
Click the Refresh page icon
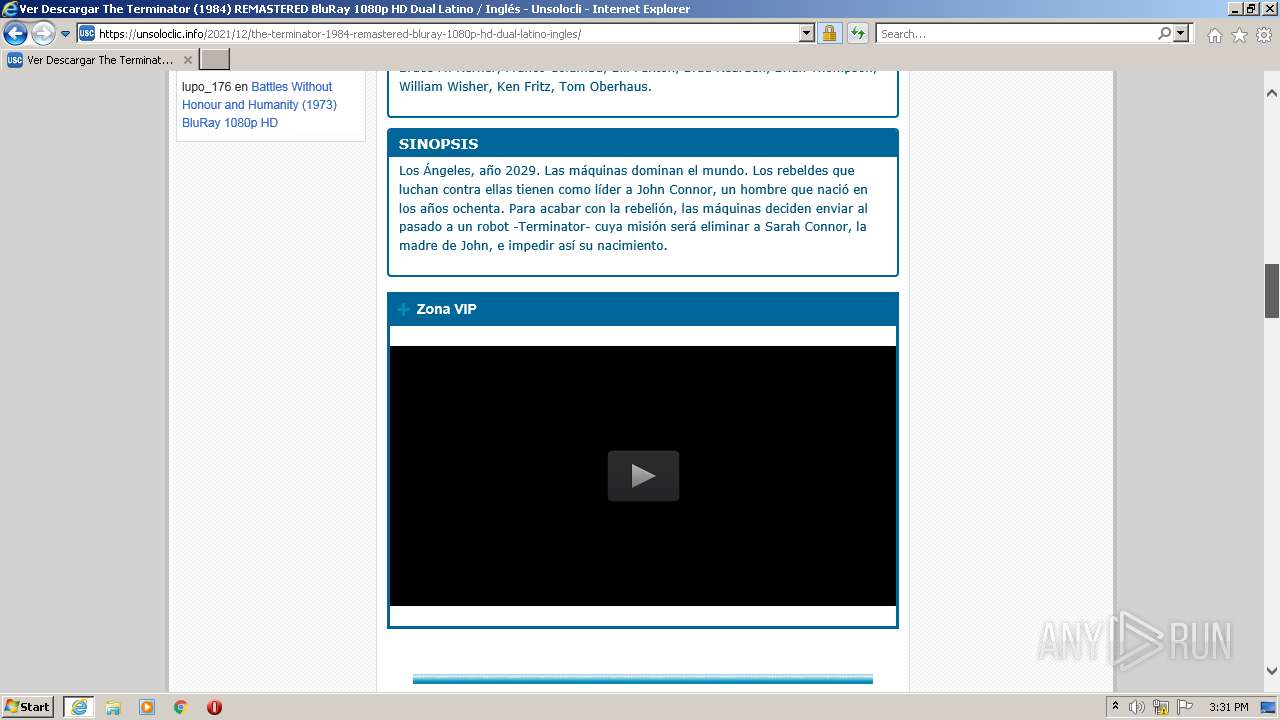[858, 34]
